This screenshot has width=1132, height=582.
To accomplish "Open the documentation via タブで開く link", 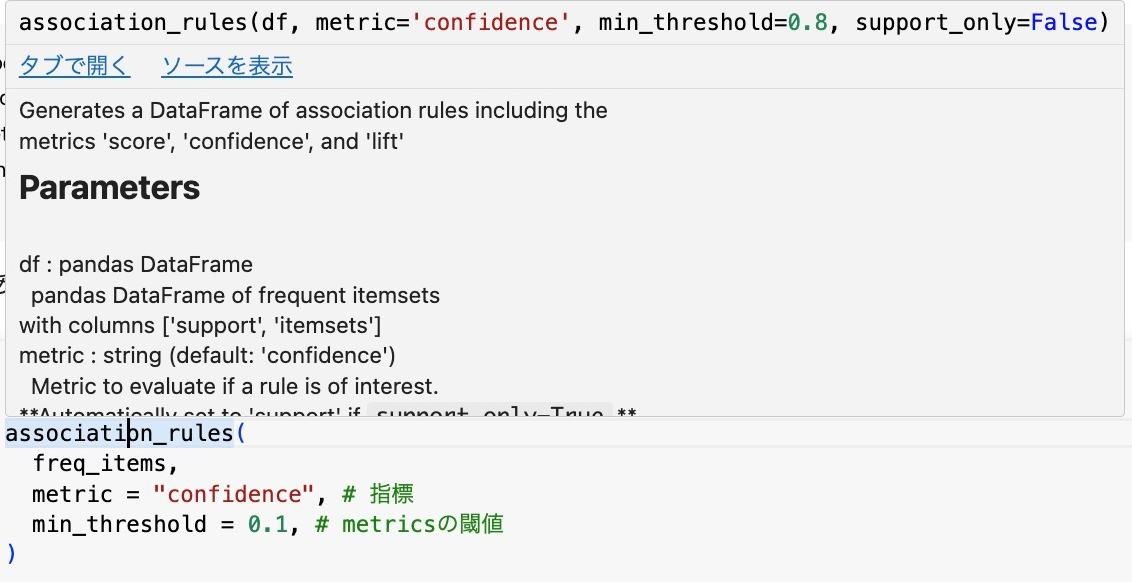I will 74,67.
